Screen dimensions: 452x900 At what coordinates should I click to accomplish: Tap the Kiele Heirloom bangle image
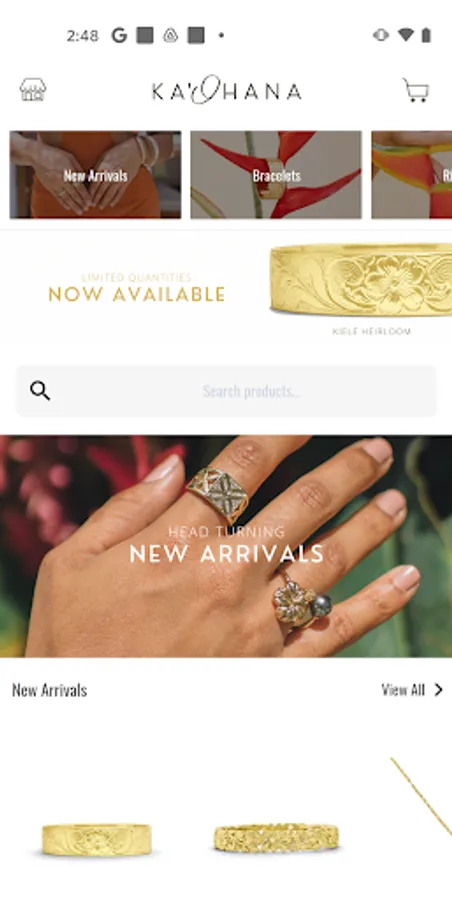361,280
